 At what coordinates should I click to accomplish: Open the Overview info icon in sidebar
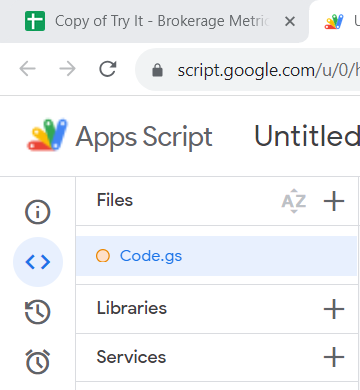tap(38, 212)
